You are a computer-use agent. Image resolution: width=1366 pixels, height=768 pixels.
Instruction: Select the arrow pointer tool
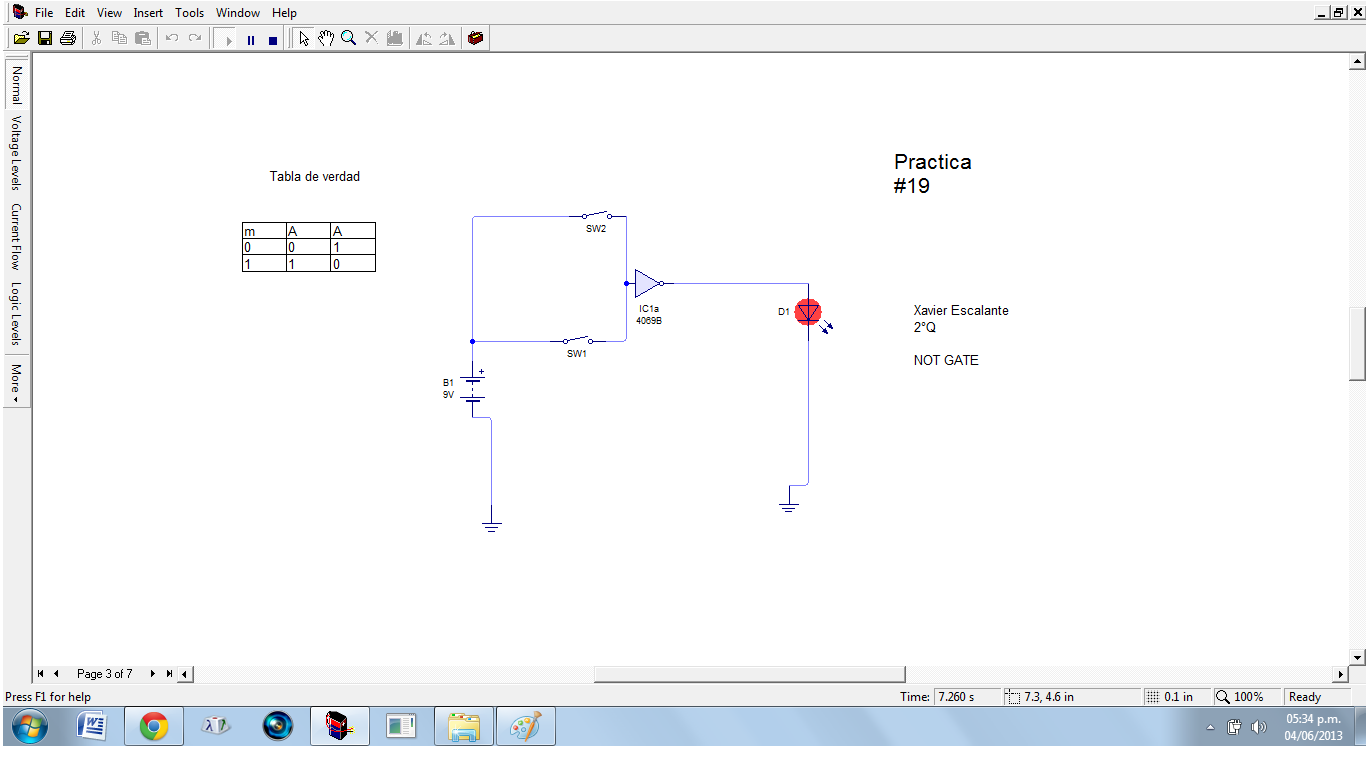pos(303,37)
